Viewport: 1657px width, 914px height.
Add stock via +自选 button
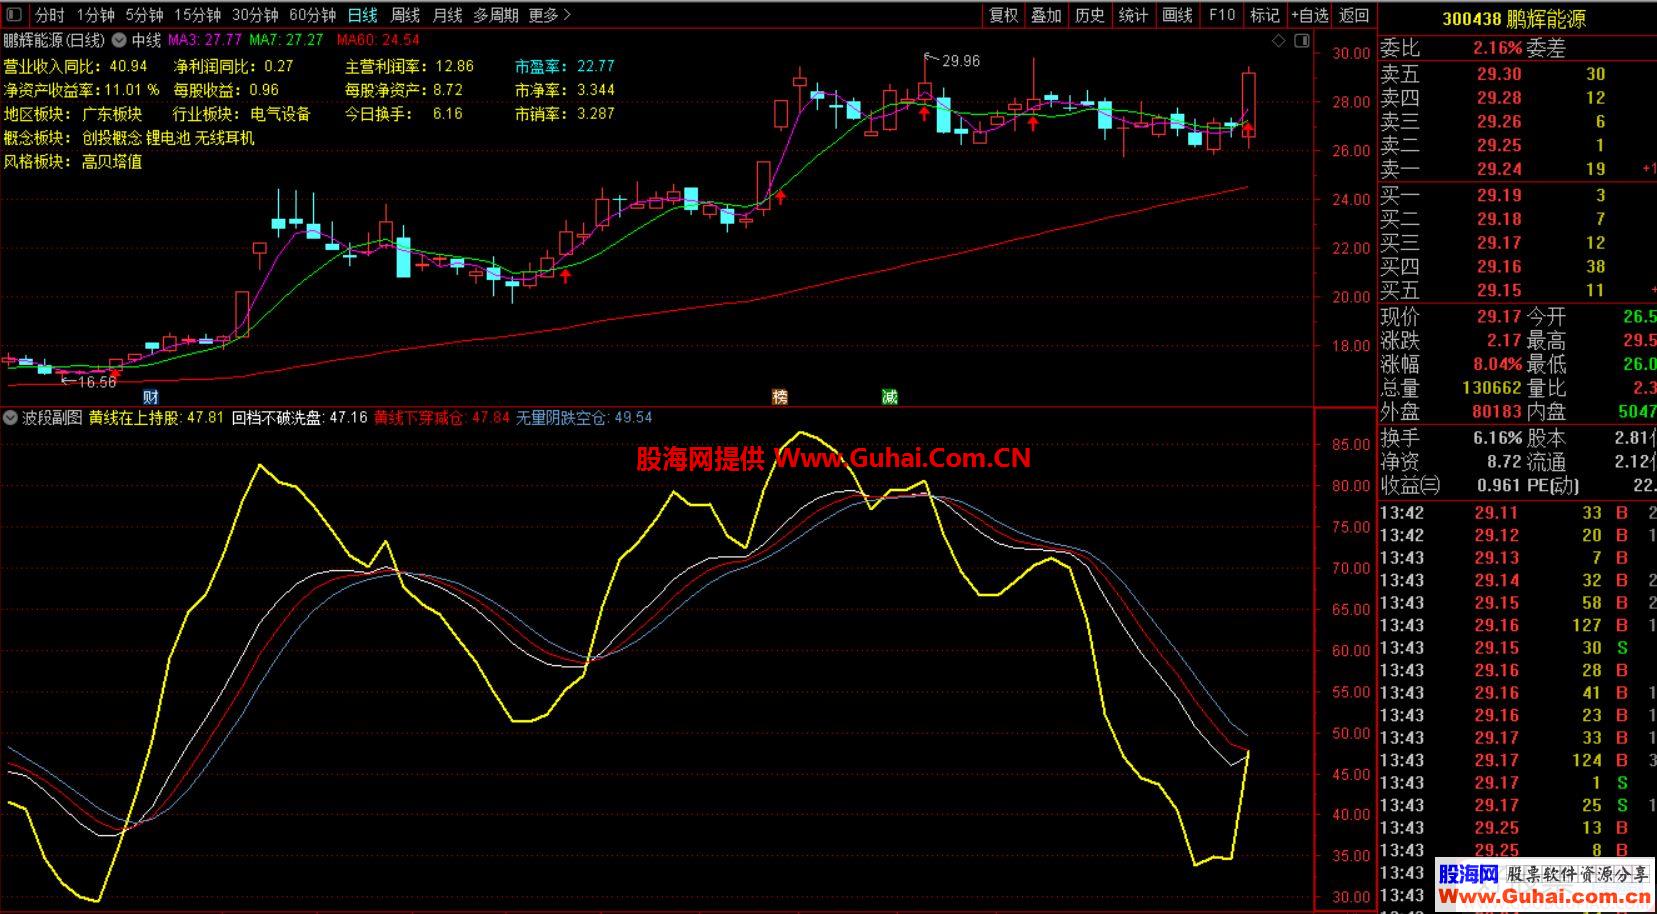coord(1310,15)
